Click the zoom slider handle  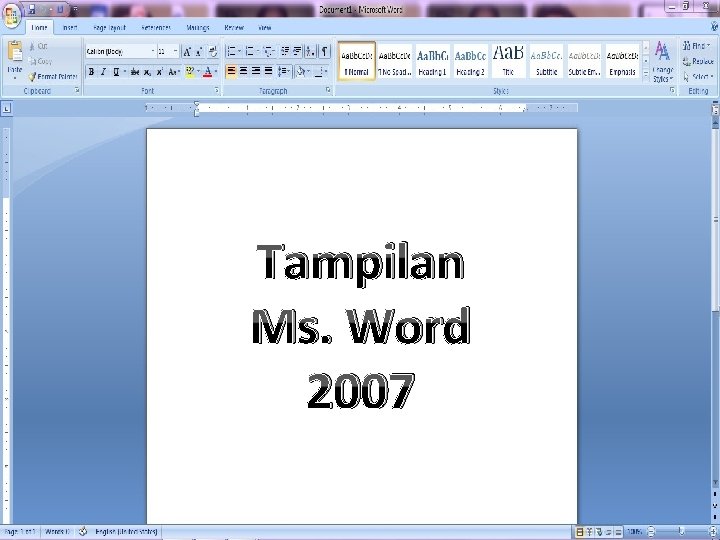[681, 531]
